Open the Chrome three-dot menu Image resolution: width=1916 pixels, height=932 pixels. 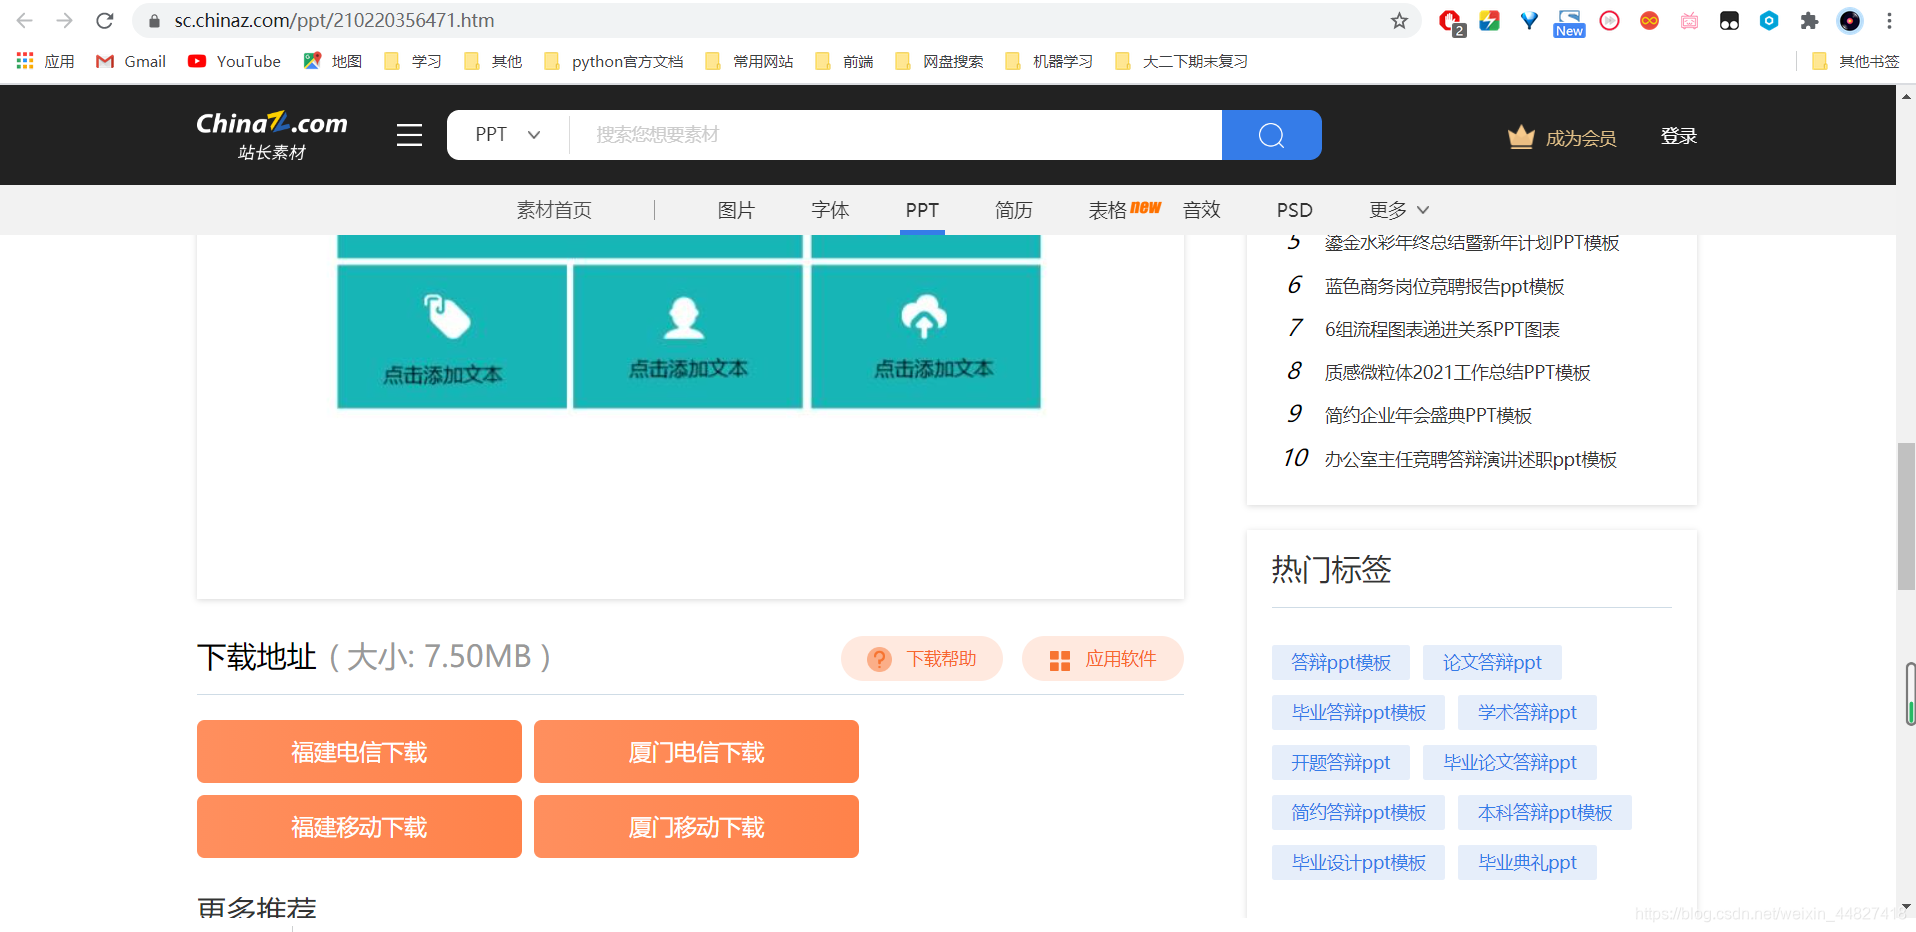pyautogui.click(x=1889, y=20)
